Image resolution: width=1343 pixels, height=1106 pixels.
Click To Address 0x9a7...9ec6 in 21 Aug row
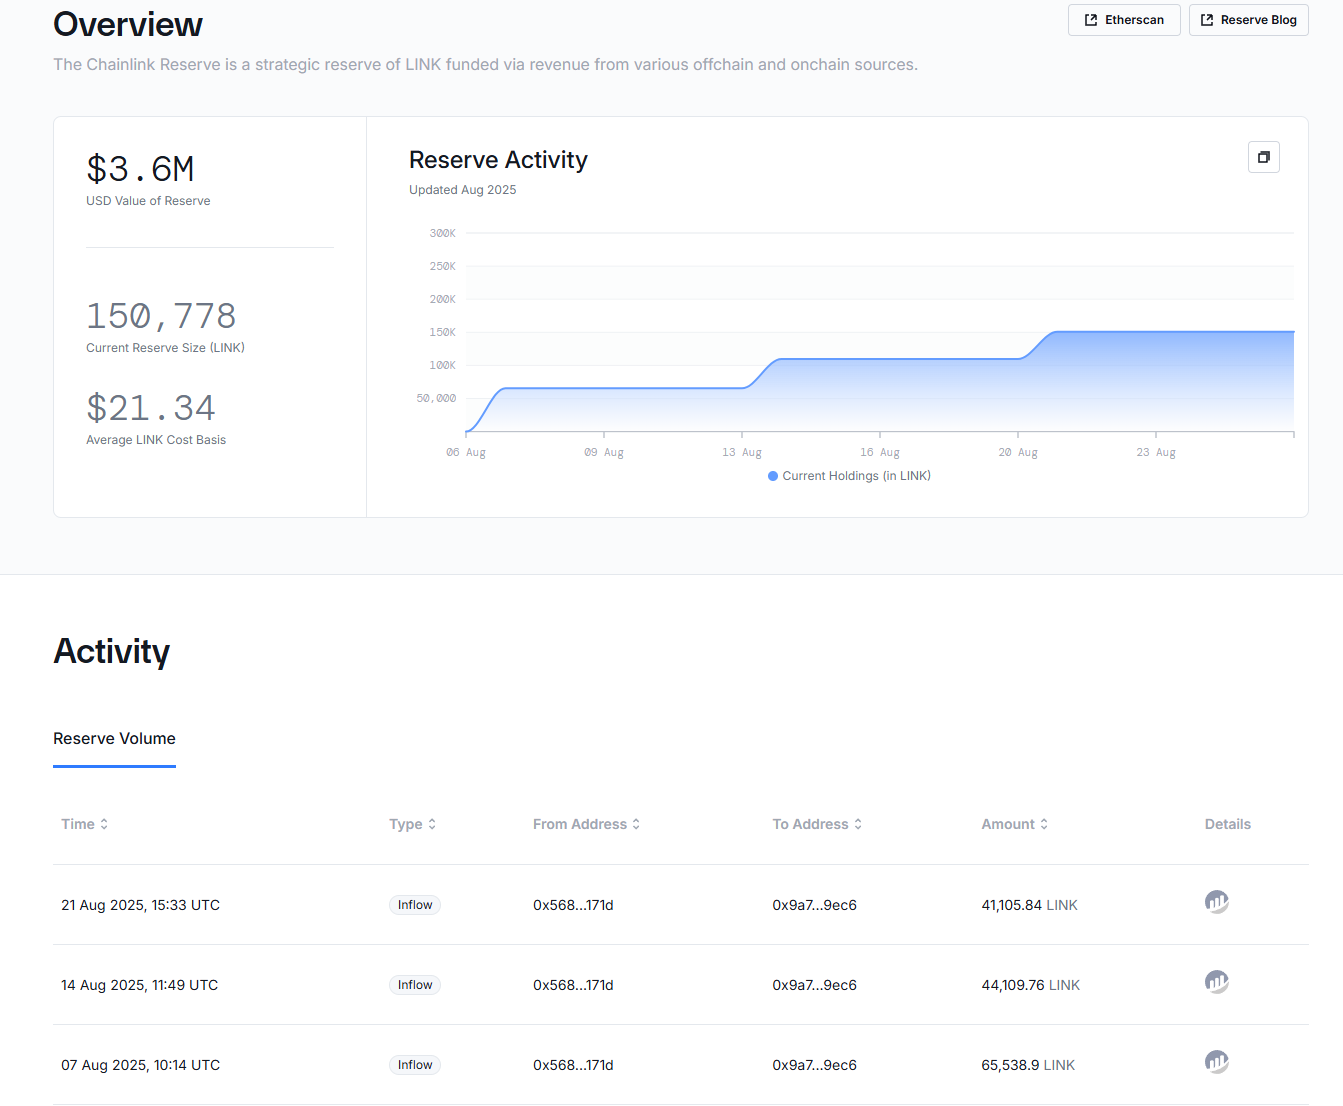click(x=814, y=905)
